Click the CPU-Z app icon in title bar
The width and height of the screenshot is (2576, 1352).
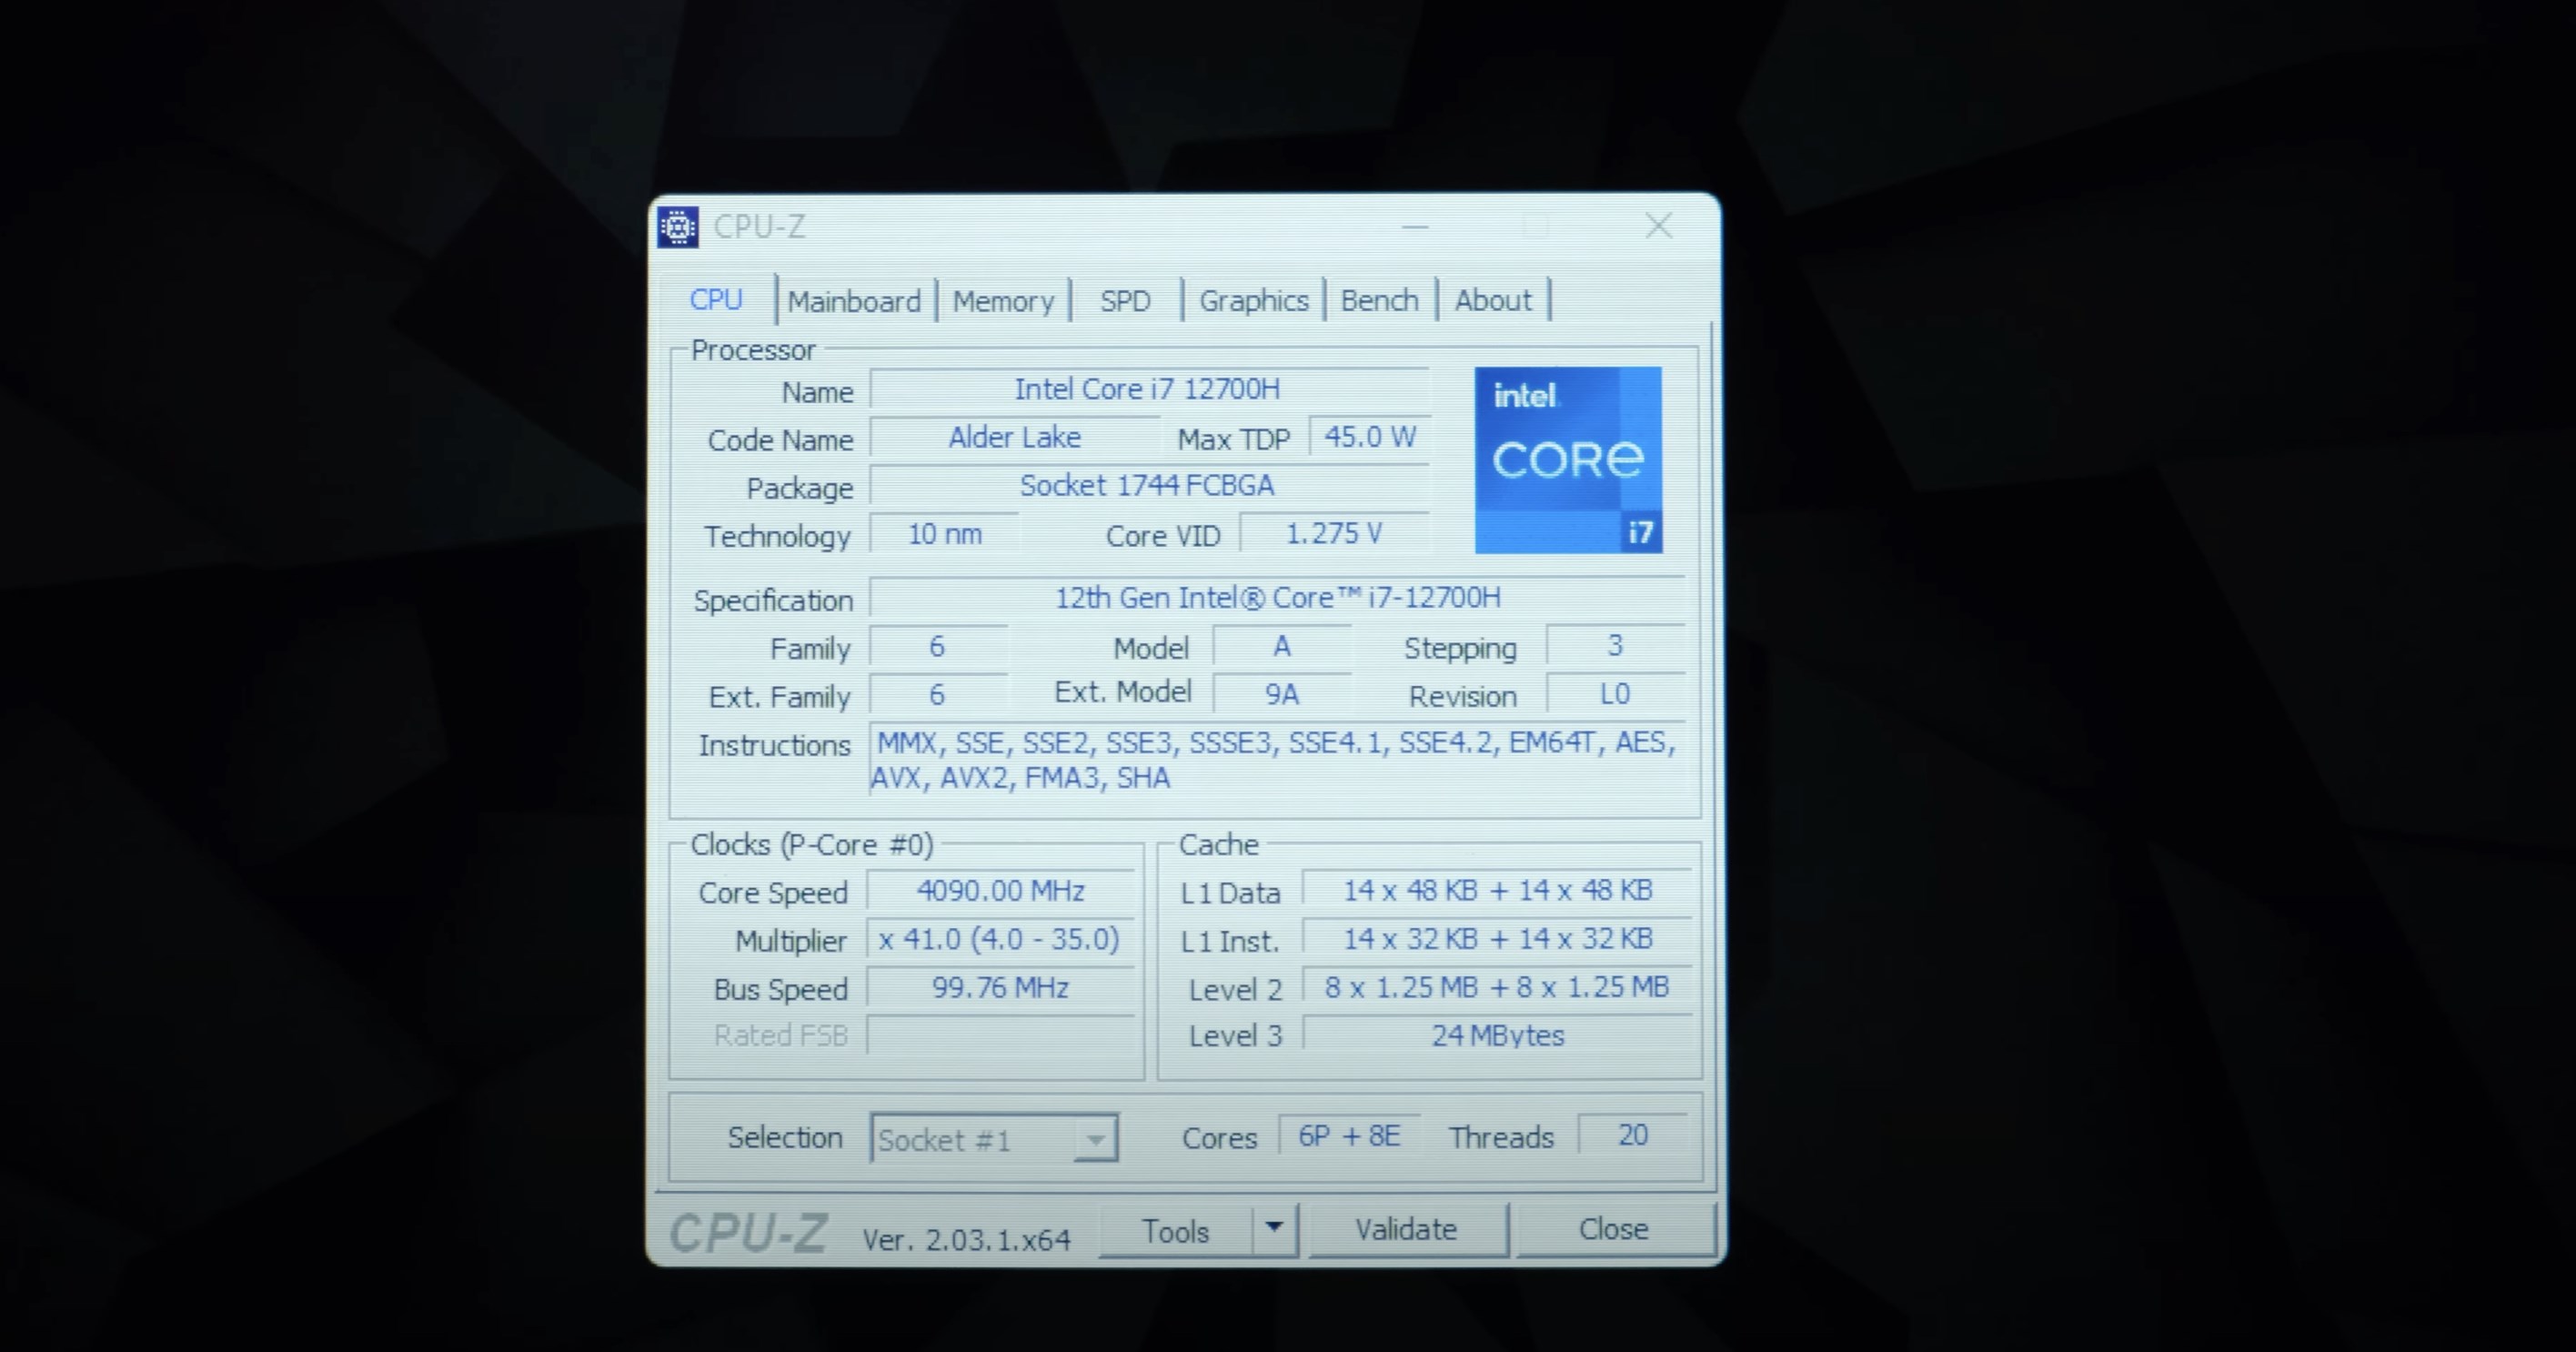(678, 227)
